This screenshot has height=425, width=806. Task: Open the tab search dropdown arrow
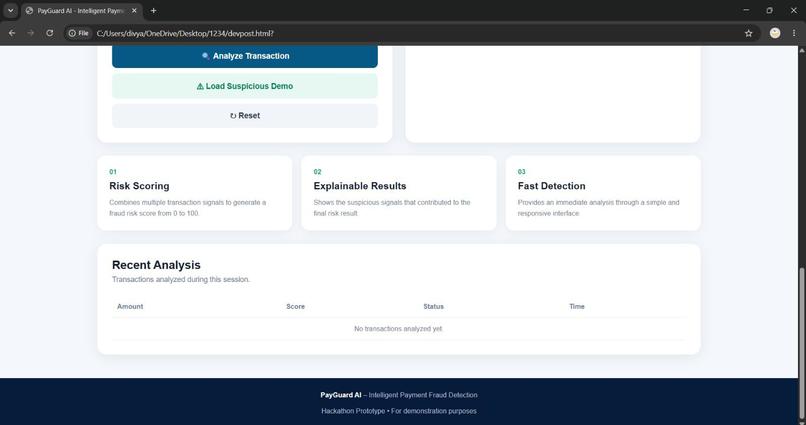pyautogui.click(x=10, y=10)
